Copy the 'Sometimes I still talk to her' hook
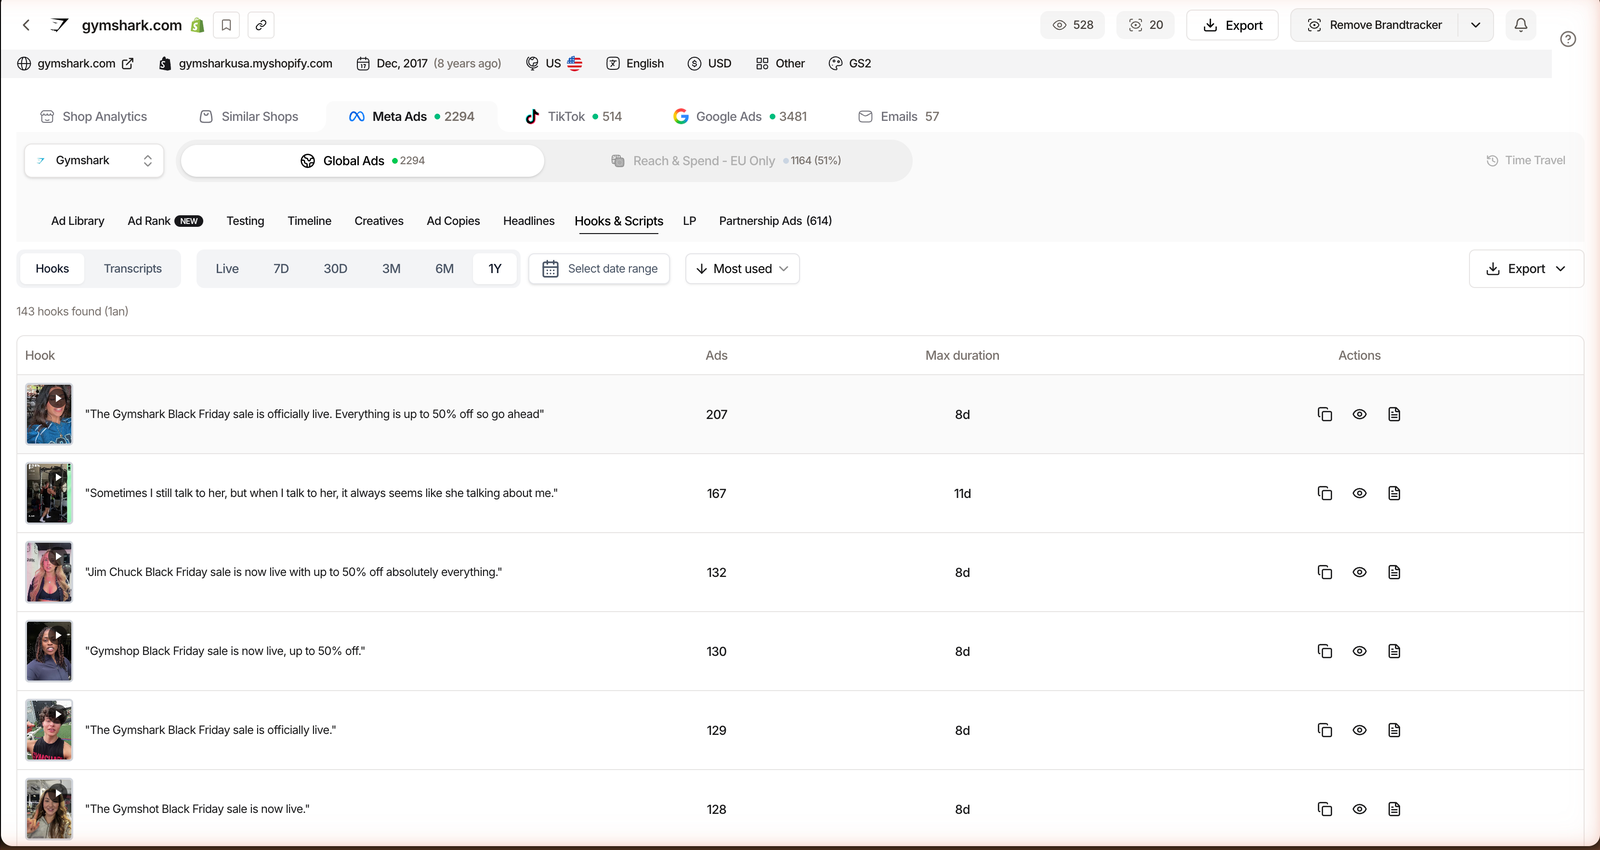 (1325, 493)
